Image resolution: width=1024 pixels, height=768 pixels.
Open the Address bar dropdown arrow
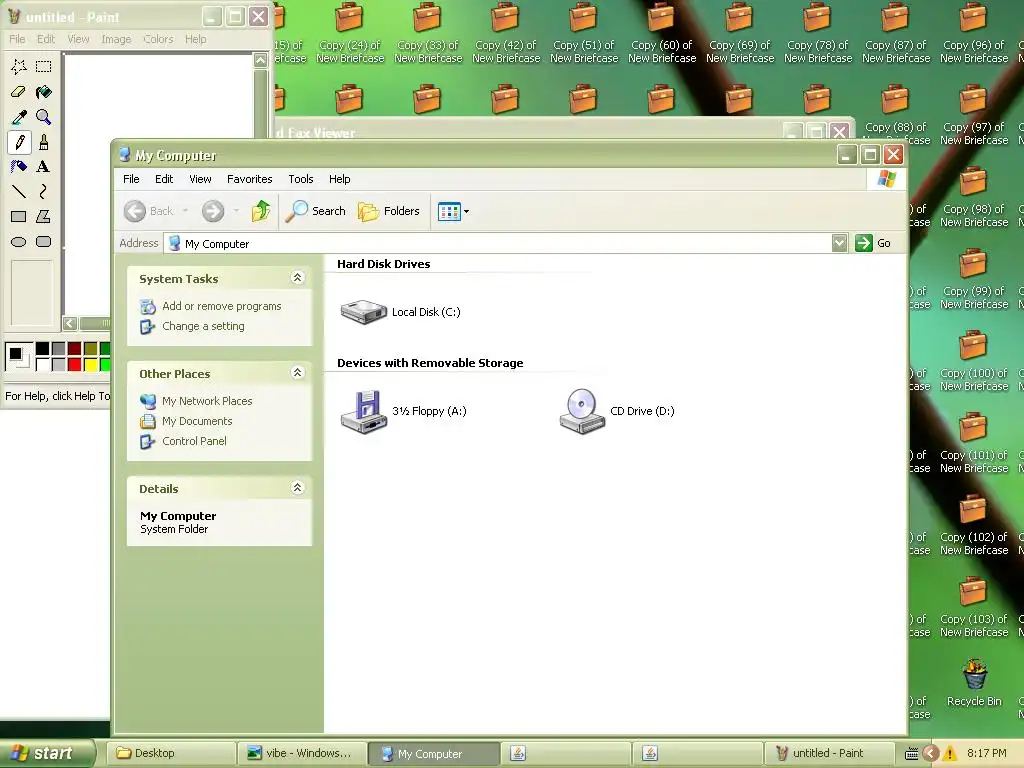pos(839,244)
